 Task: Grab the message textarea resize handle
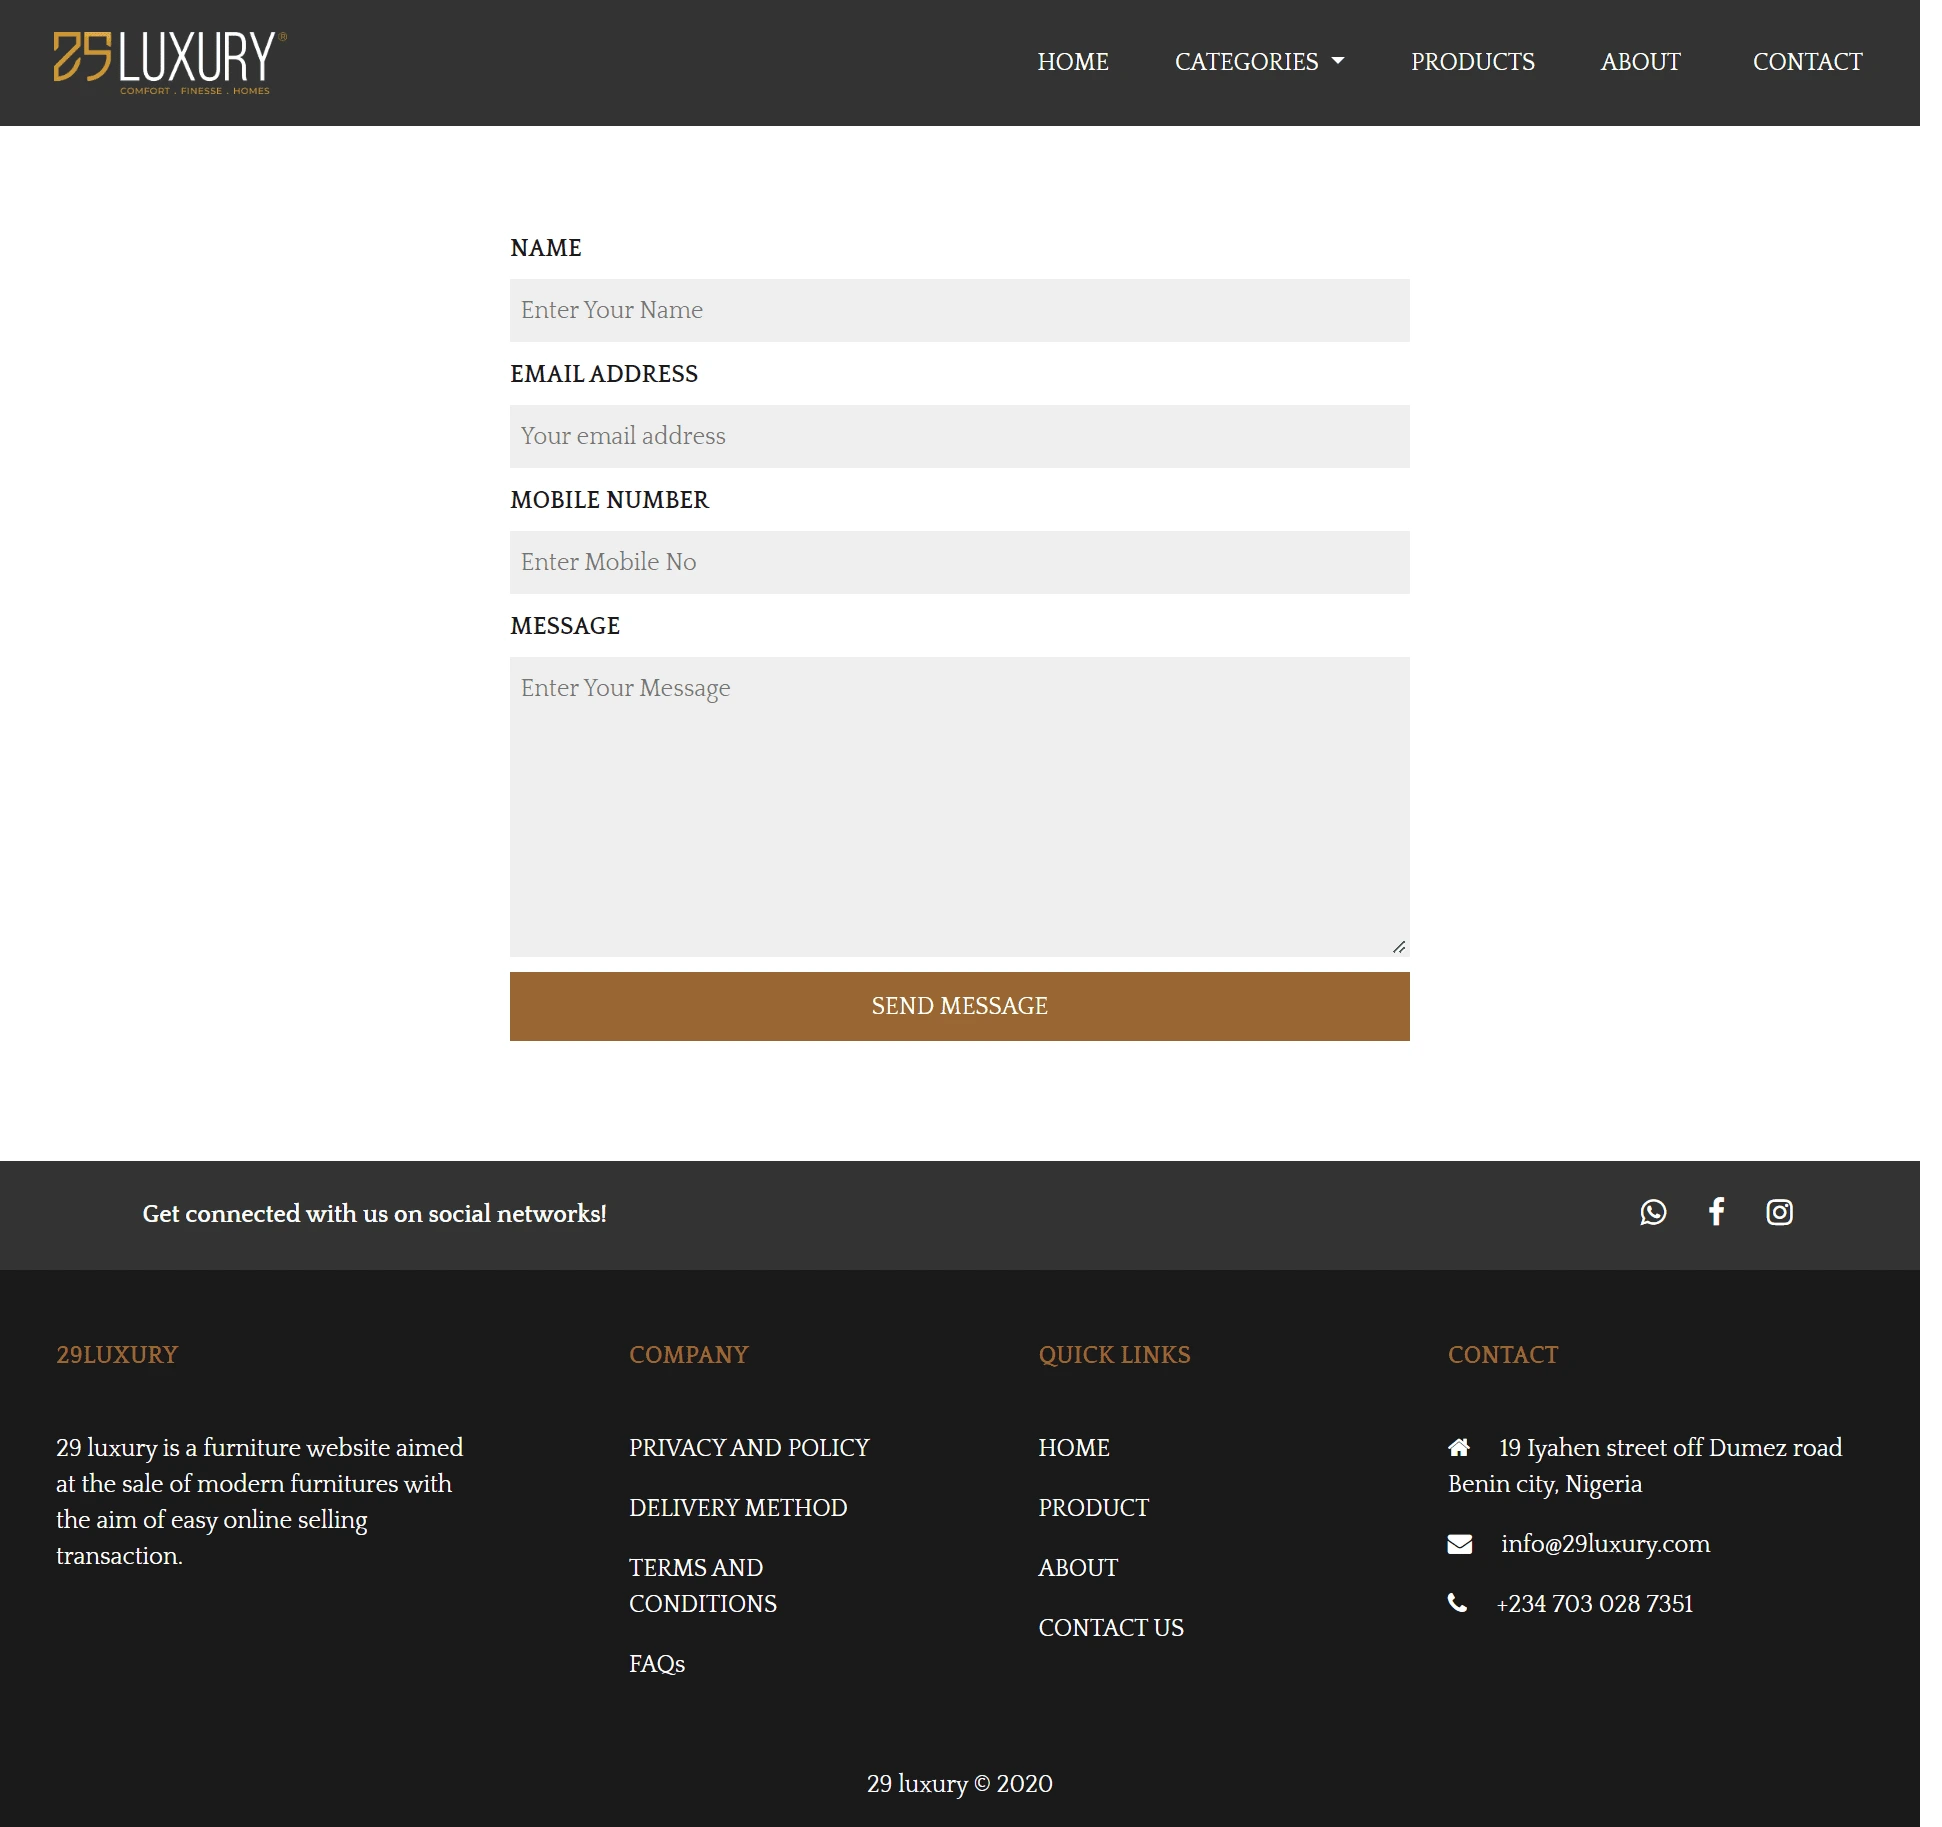1399,946
